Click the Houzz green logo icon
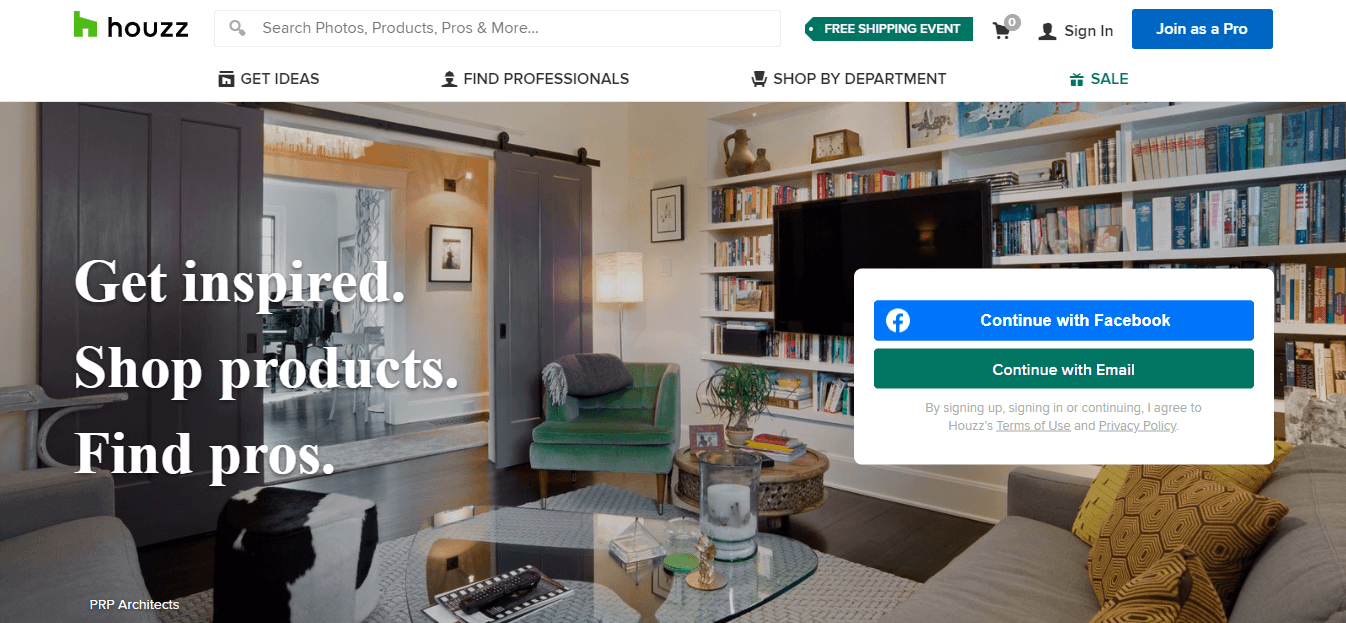The width and height of the screenshot is (1346, 623). [85, 25]
